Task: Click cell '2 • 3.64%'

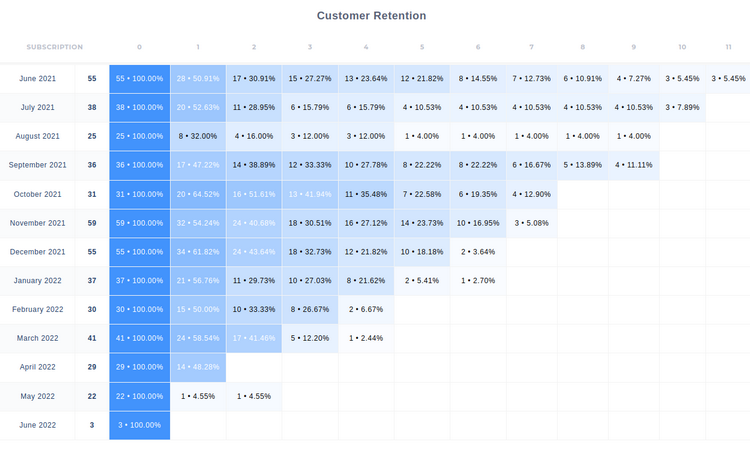Action: pos(478,252)
